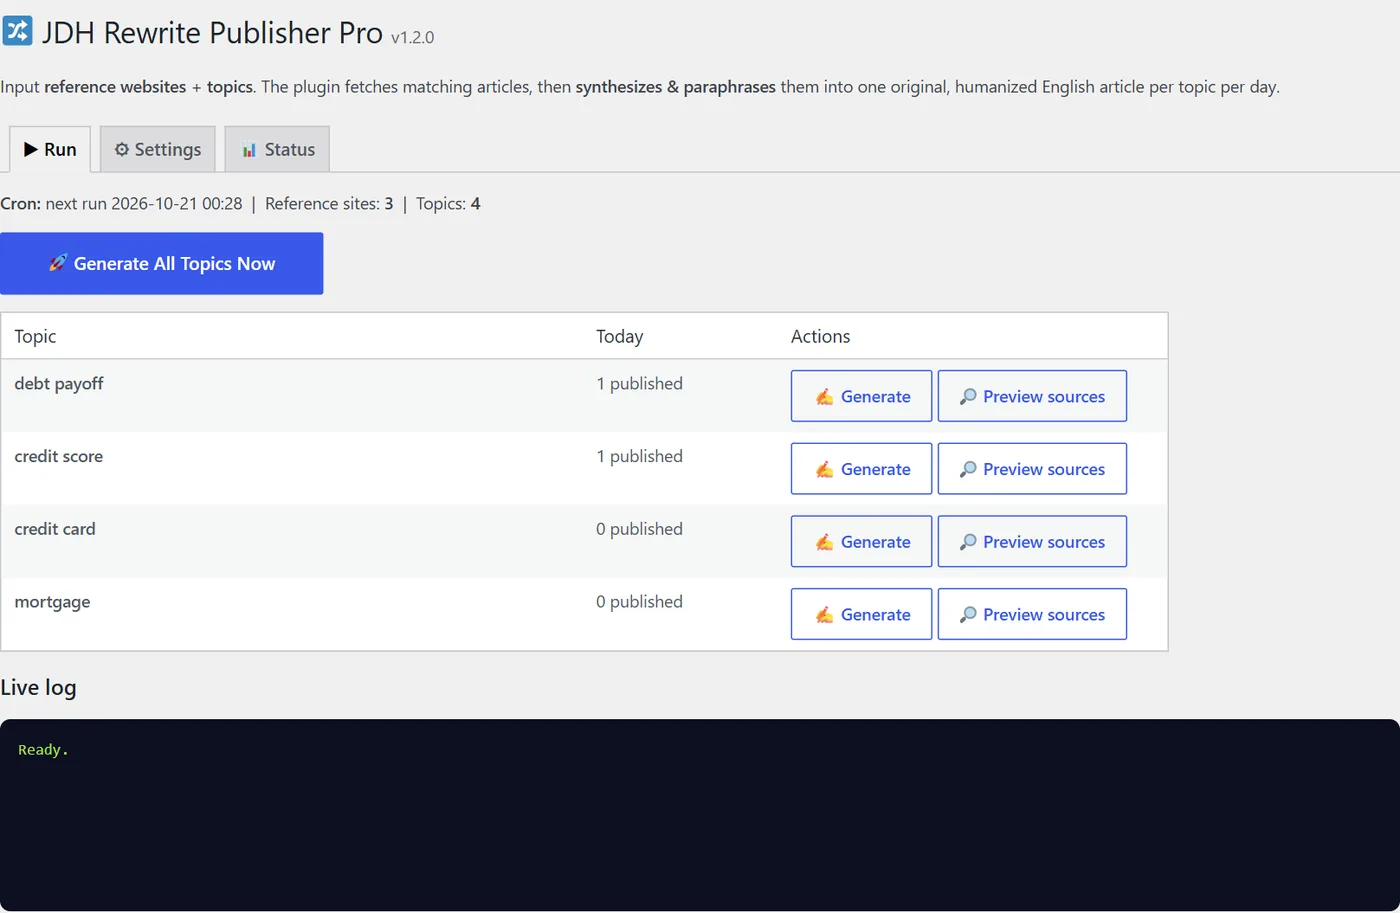Image resolution: width=1400 pixels, height=913 pixels.
Task: Generate article for credit score topic
Action: (862, 469)
